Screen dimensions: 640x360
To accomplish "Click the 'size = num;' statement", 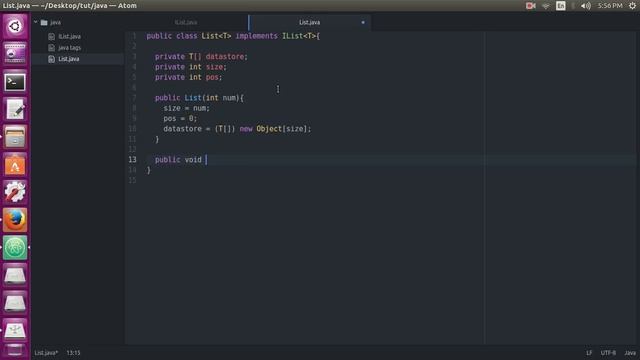I will (187, 108).
